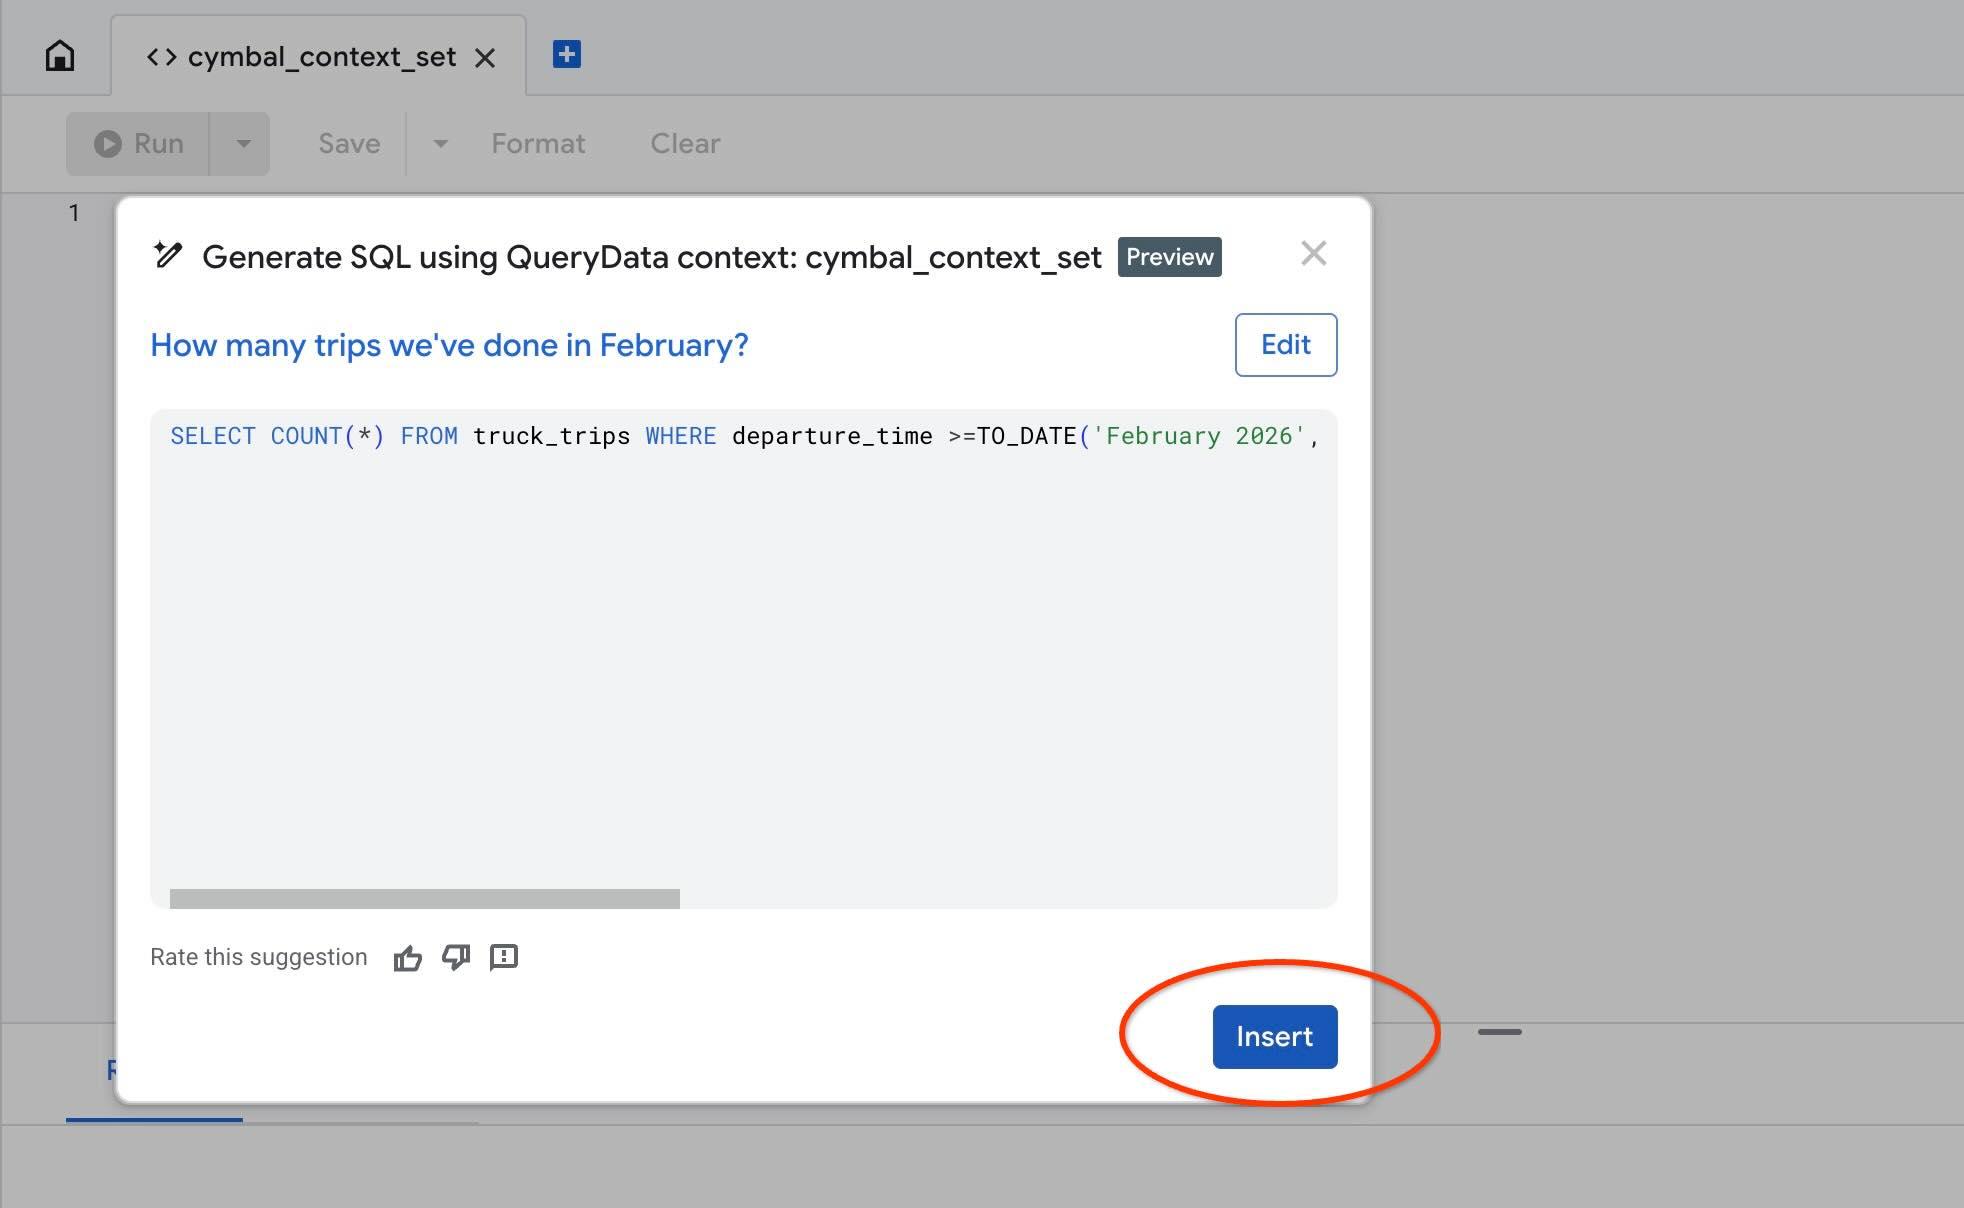Click the horizontal scrollbar in SQL box
Image resolution: width=1964 pixels, height=1208 pixels.
coord(425,898)
